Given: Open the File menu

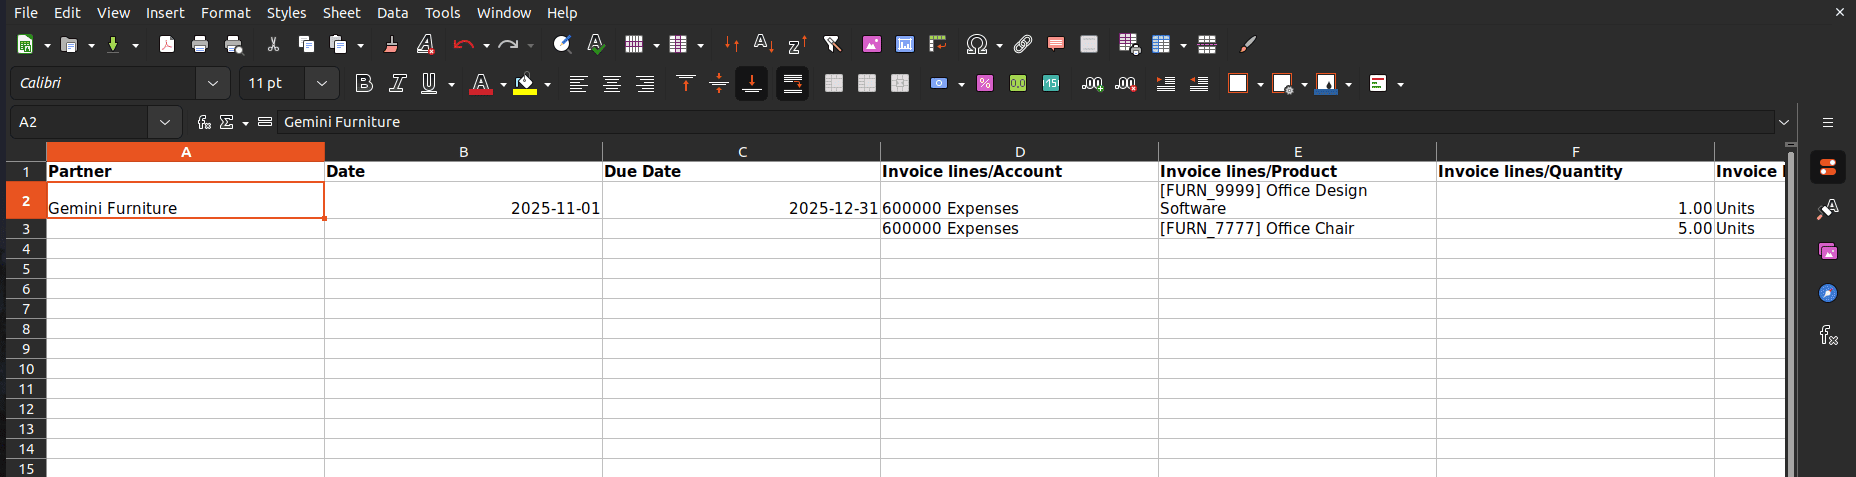Looking at the screenshot, I should (x=26, y=13).
